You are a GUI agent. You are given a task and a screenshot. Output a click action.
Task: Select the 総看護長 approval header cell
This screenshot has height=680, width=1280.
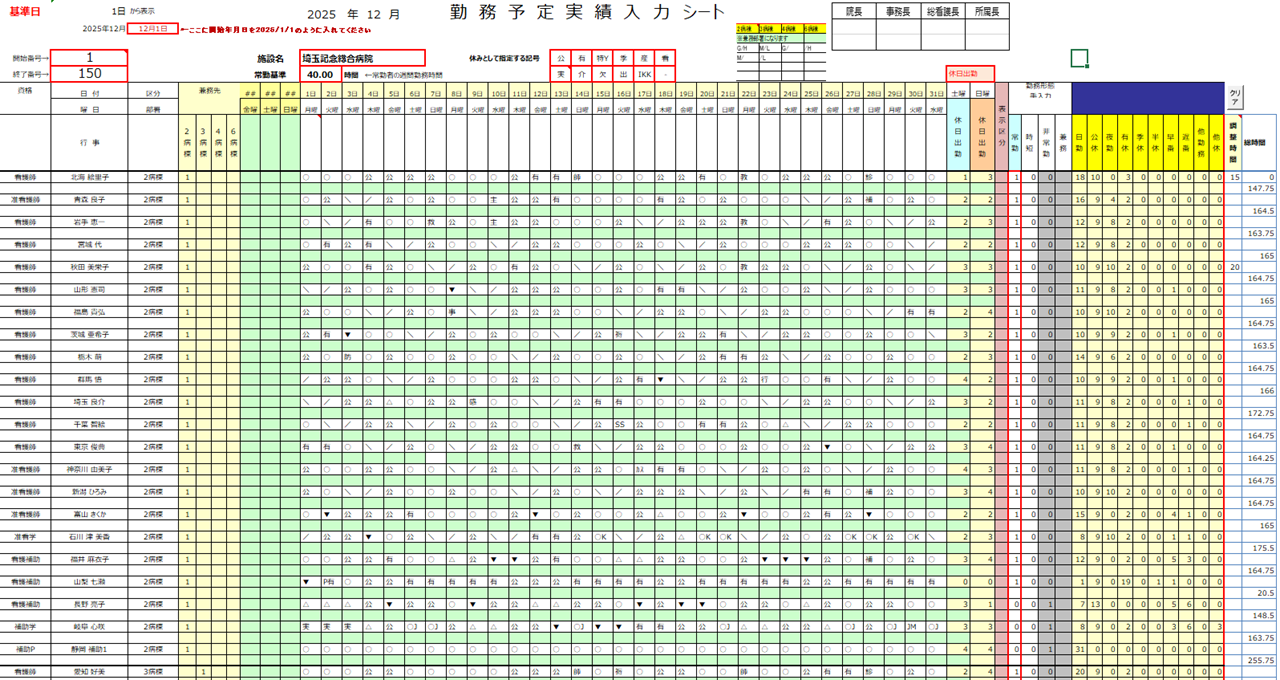942,10
